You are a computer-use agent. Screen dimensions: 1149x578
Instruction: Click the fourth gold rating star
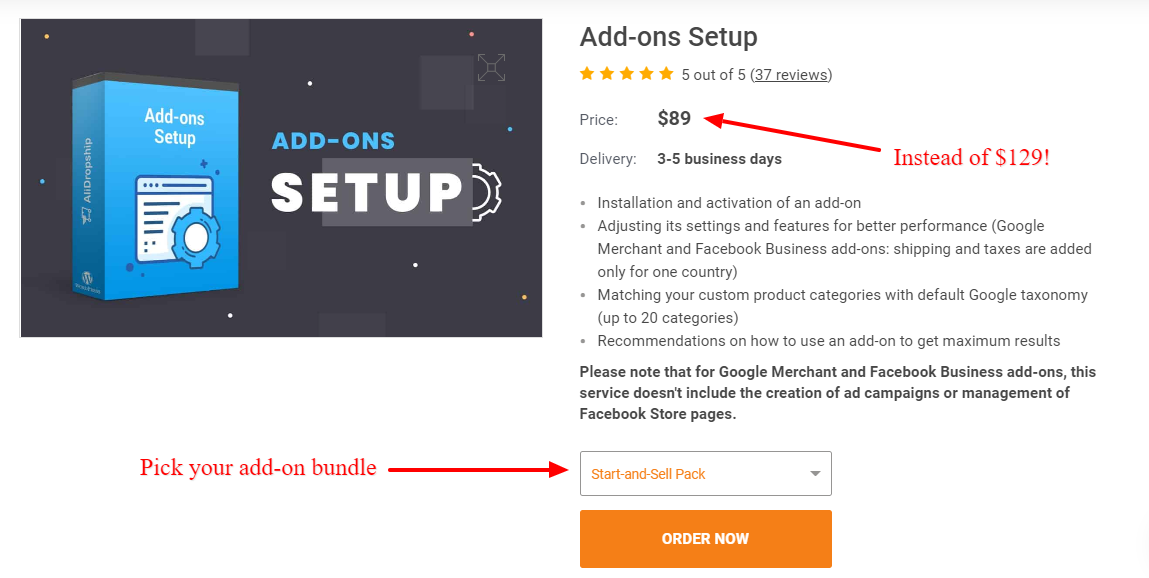pyautogui.click(x=646, y=73)
